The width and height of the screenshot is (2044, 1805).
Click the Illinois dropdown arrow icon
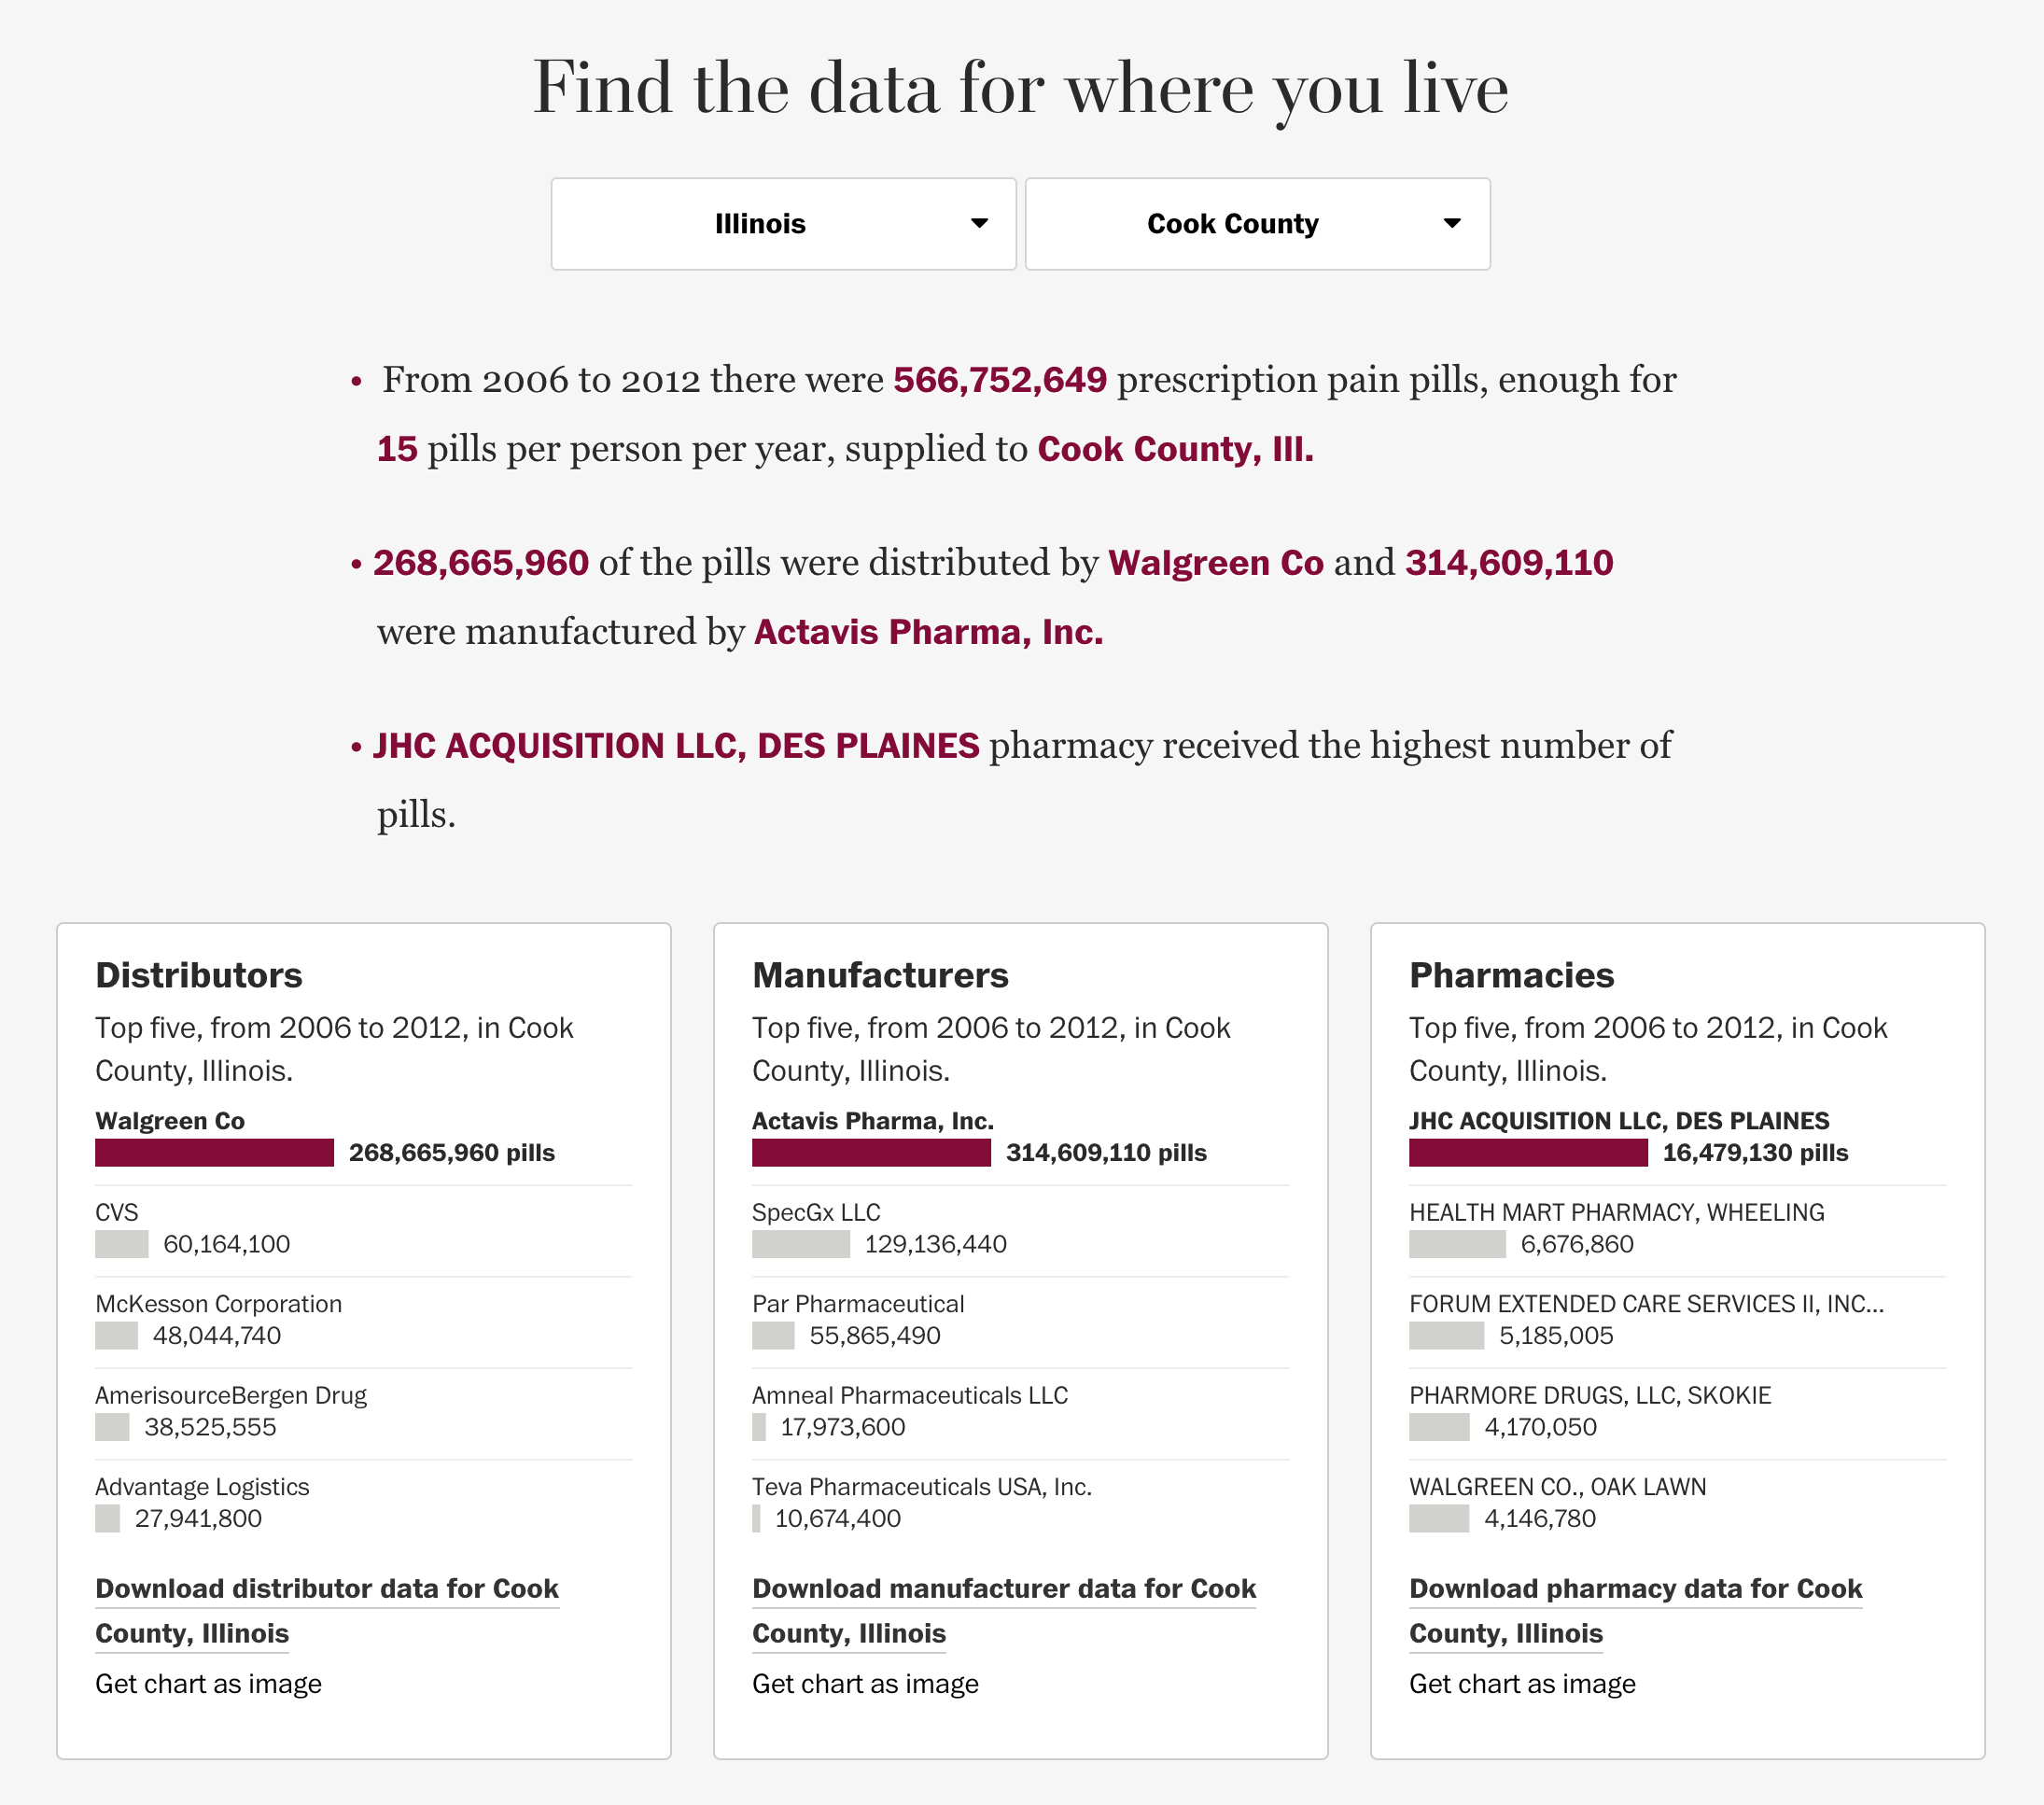(x=979, y=224)
